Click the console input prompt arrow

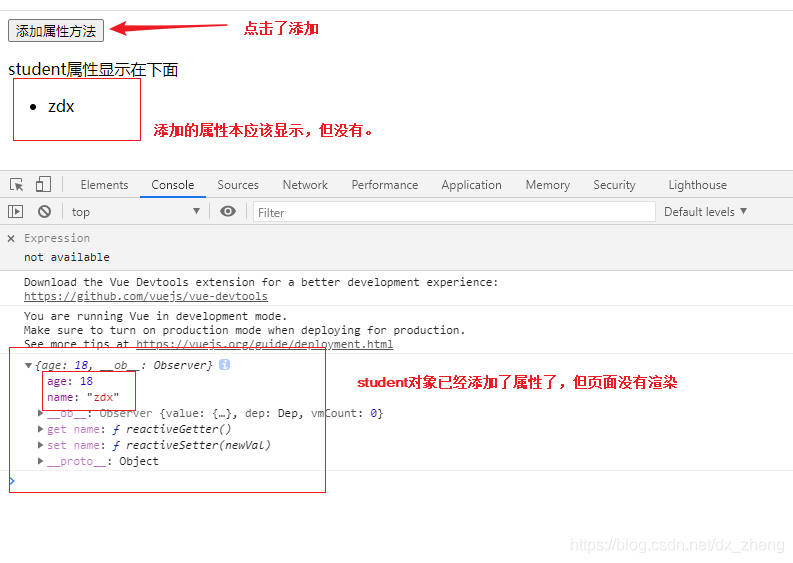pyautogui.click(x=12, y=481)
